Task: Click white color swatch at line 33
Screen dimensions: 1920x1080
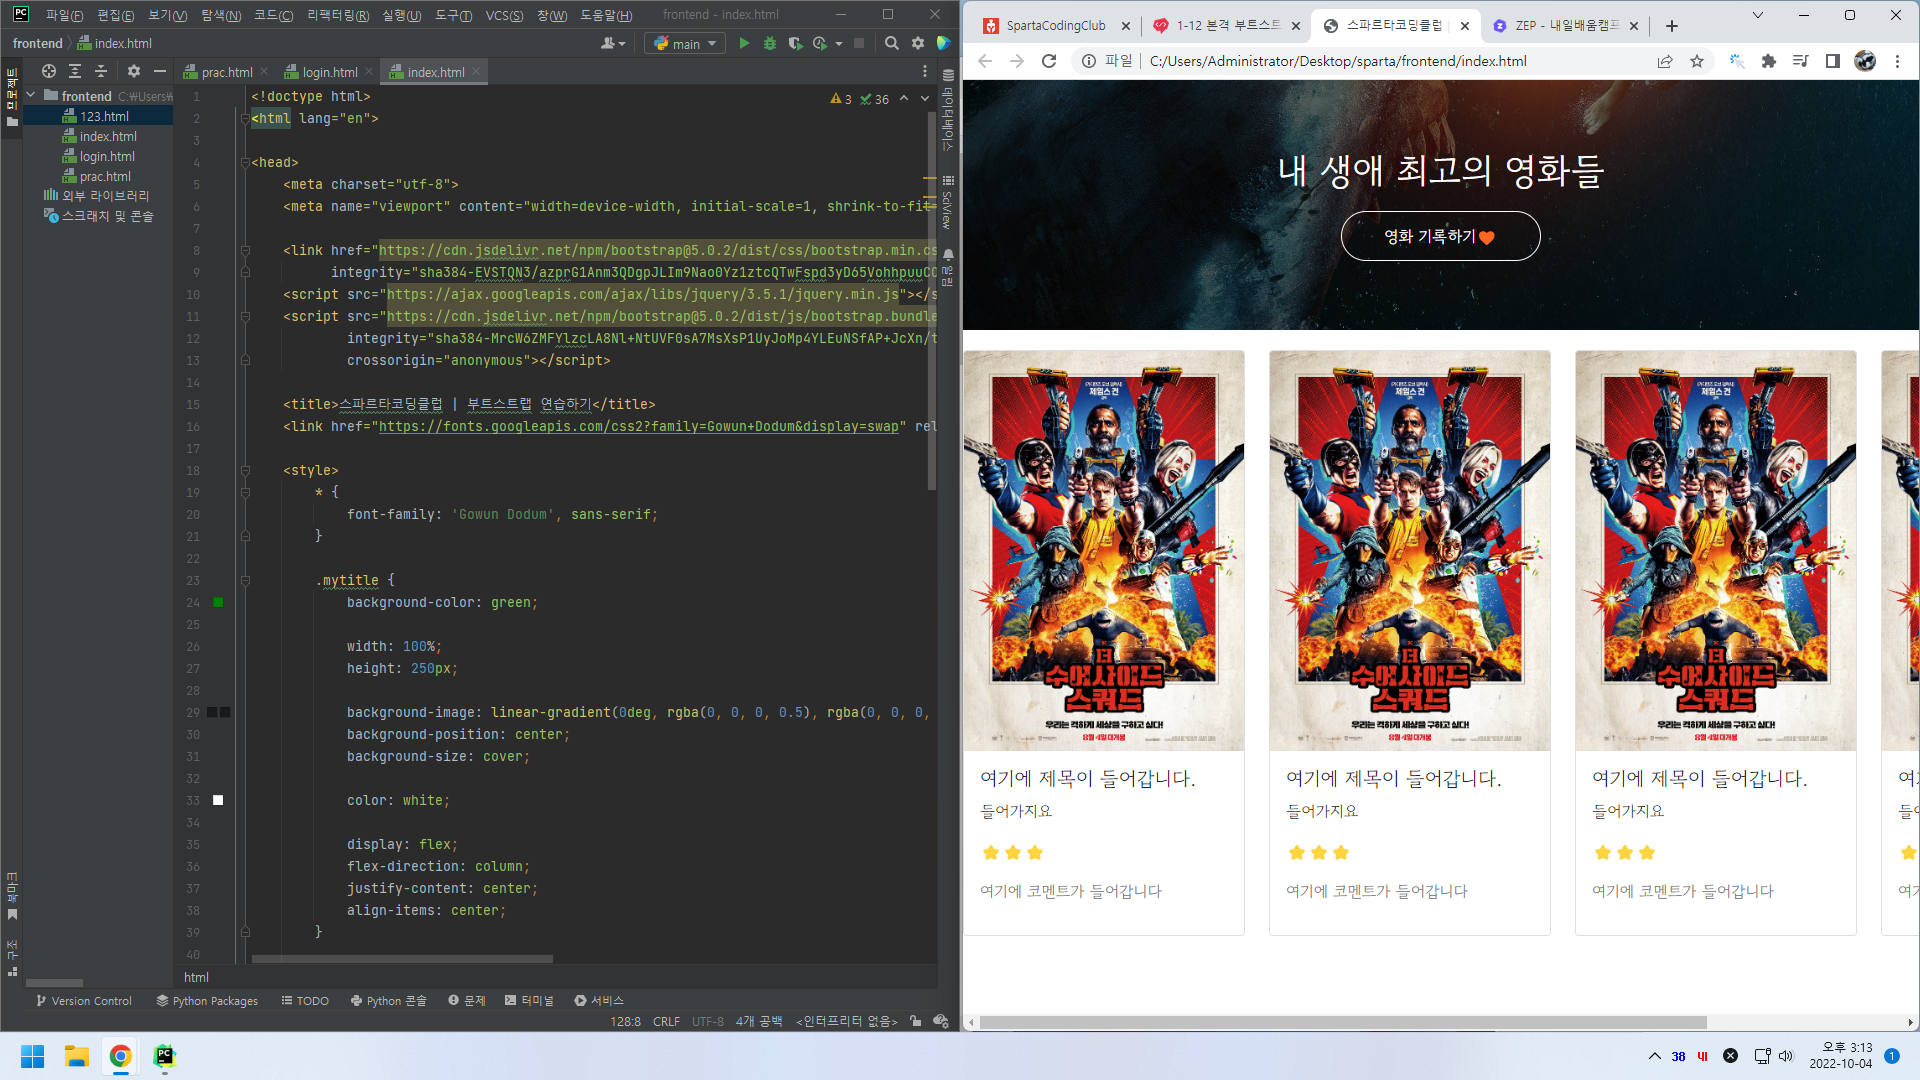Action: point(218,800)
